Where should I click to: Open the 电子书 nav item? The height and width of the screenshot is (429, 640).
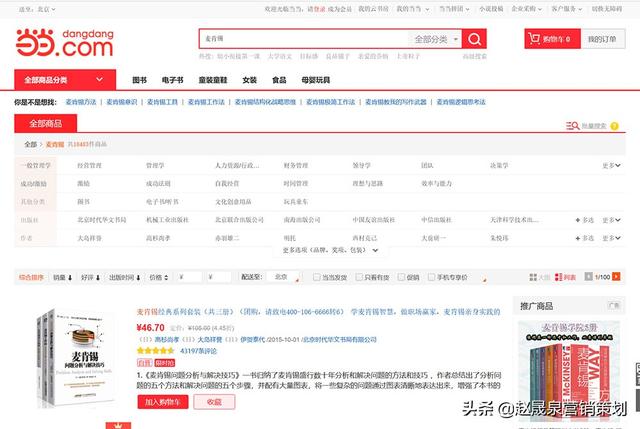point(172,80)
